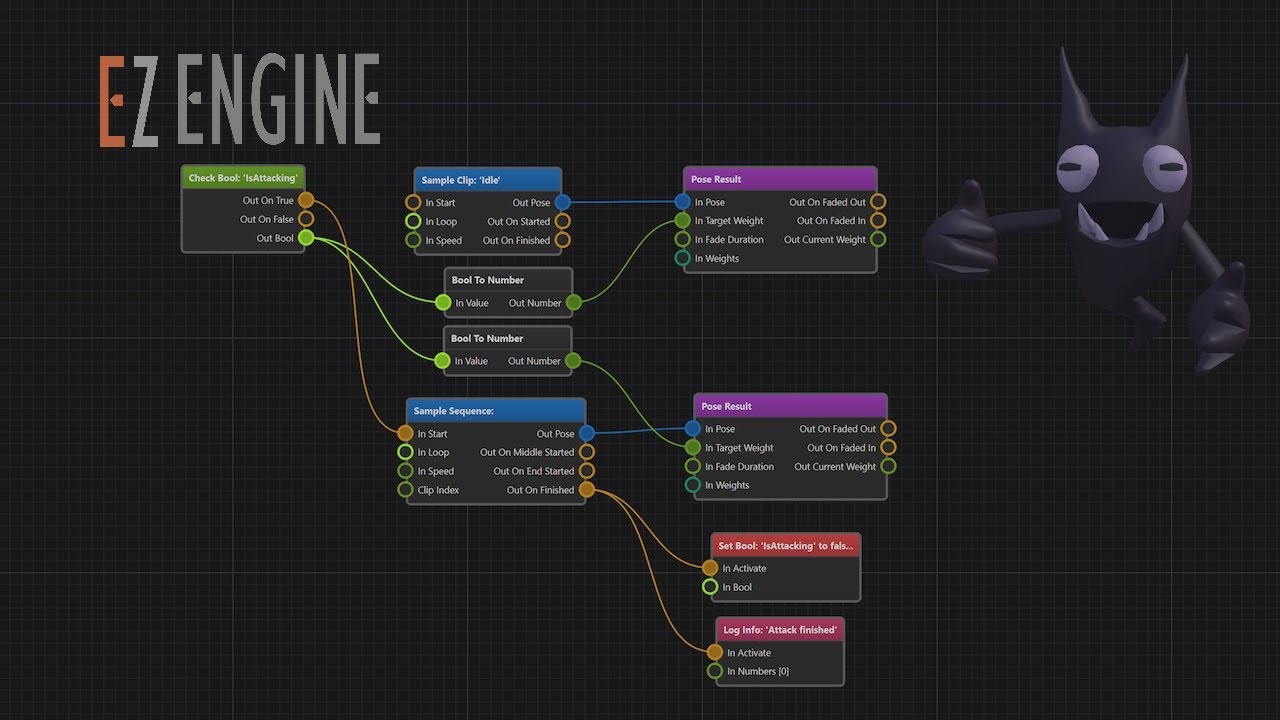Click the Out On End Started pin

pyautogui.click(x=587, y=471)
